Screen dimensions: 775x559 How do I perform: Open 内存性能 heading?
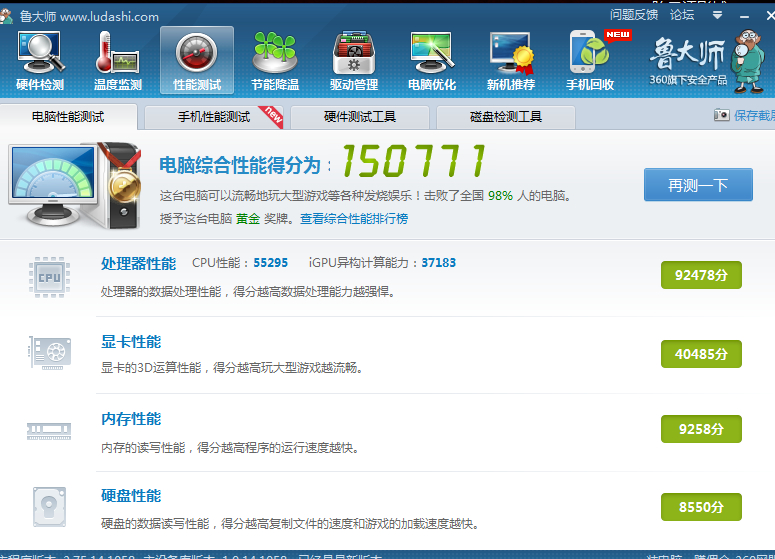pyautogui.click(x=131, y=419)
